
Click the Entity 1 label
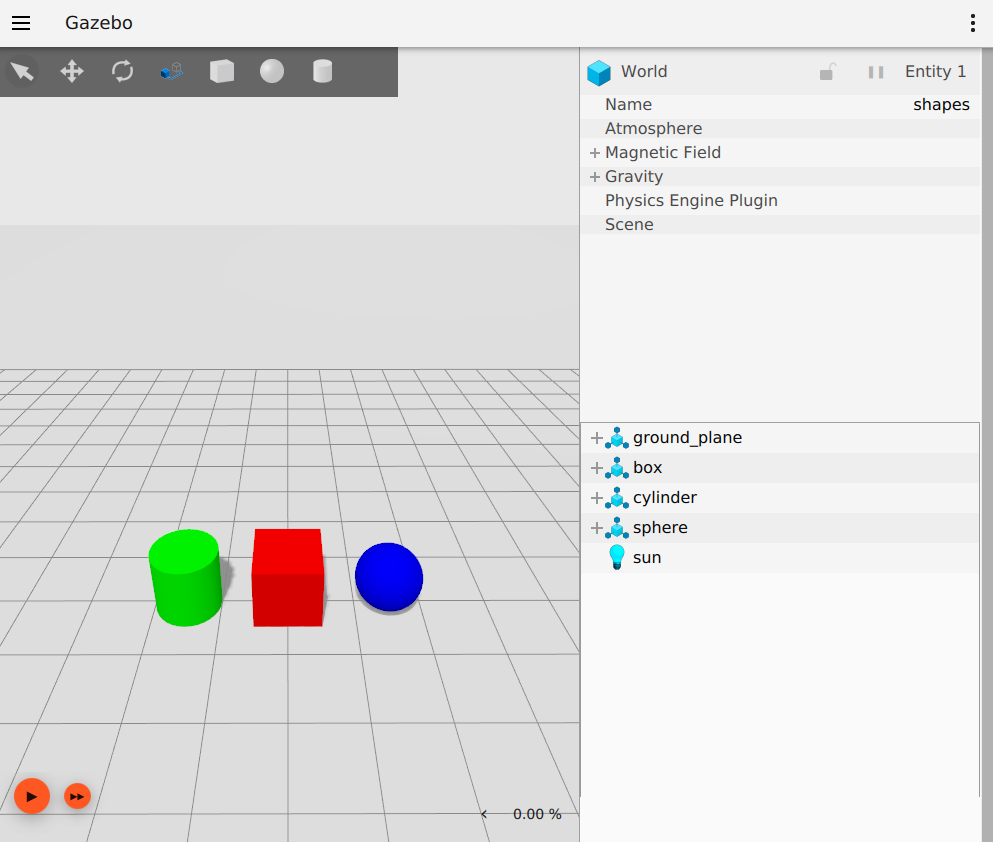pos(935,72)
